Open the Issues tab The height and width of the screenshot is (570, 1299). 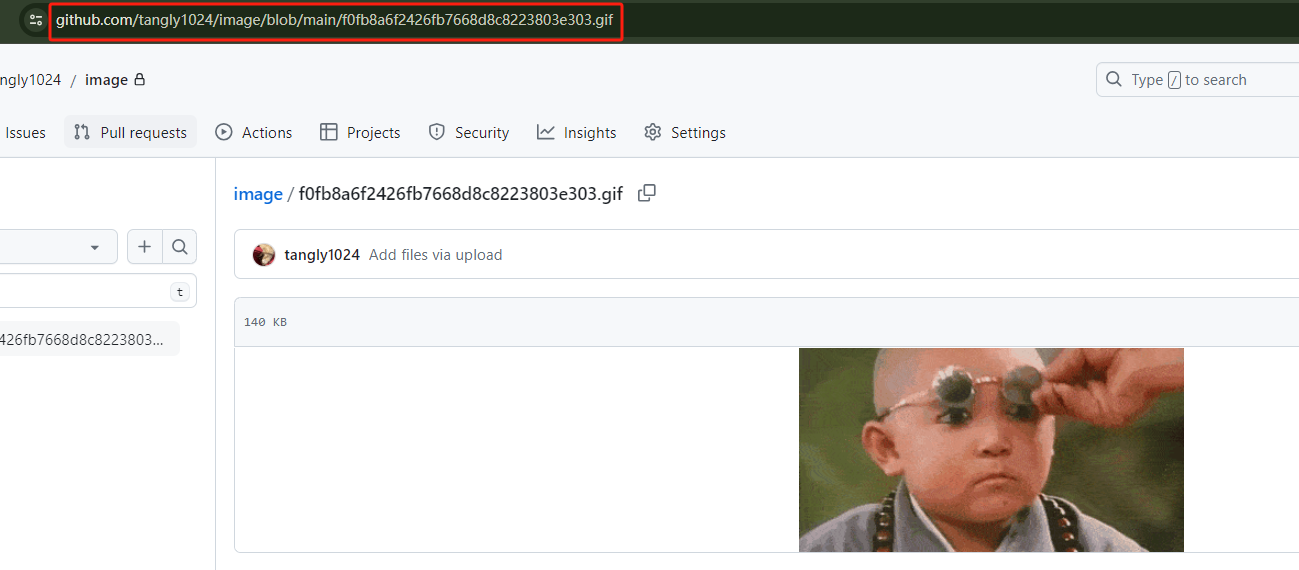[25, 132]
